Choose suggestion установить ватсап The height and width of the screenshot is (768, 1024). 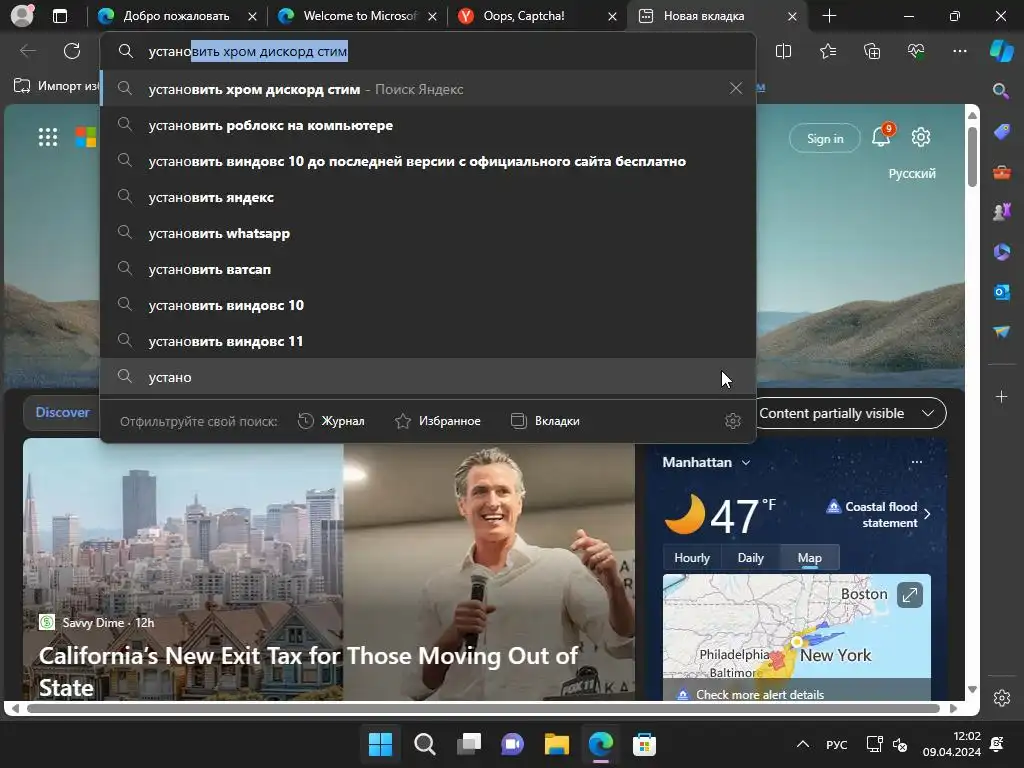click(x=428, y=269)
